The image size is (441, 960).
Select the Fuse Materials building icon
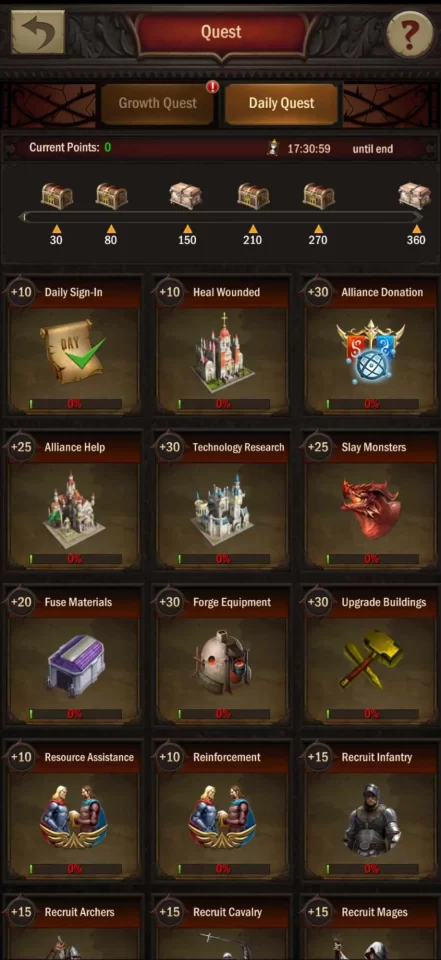(x=73, y=666)
